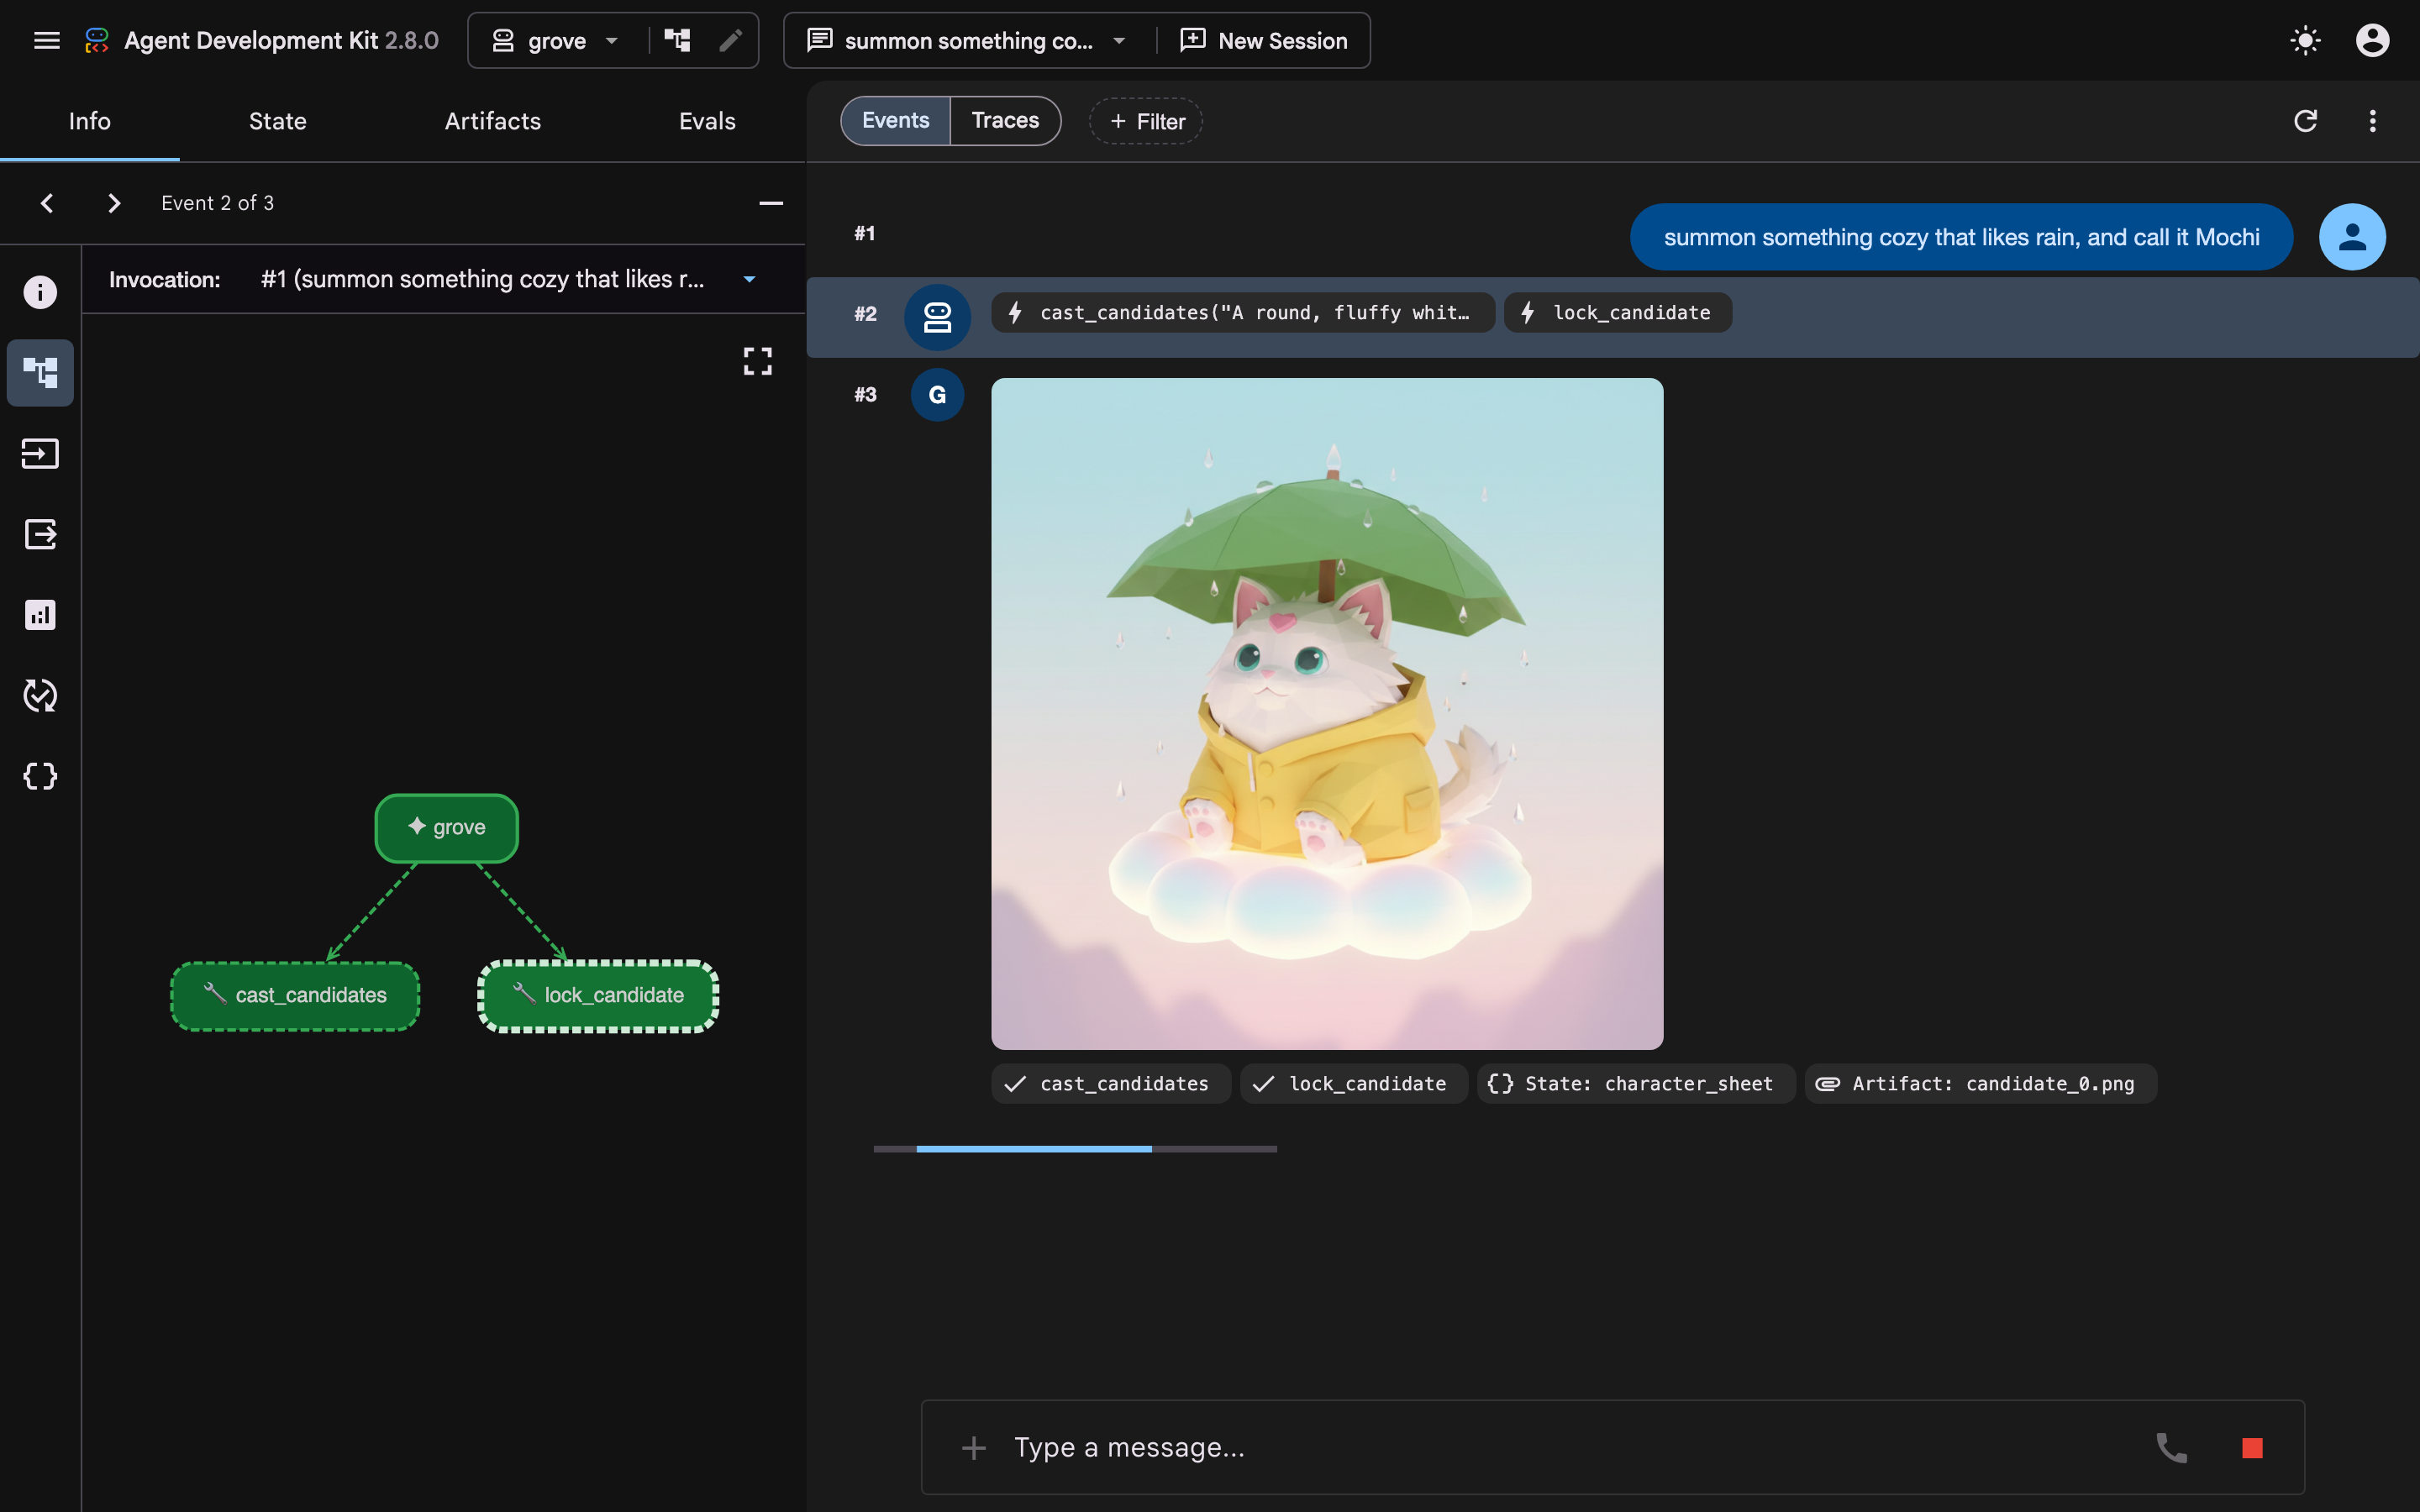
Task: Expand the graph to fullscreen
Action: (x=758, y=361)
